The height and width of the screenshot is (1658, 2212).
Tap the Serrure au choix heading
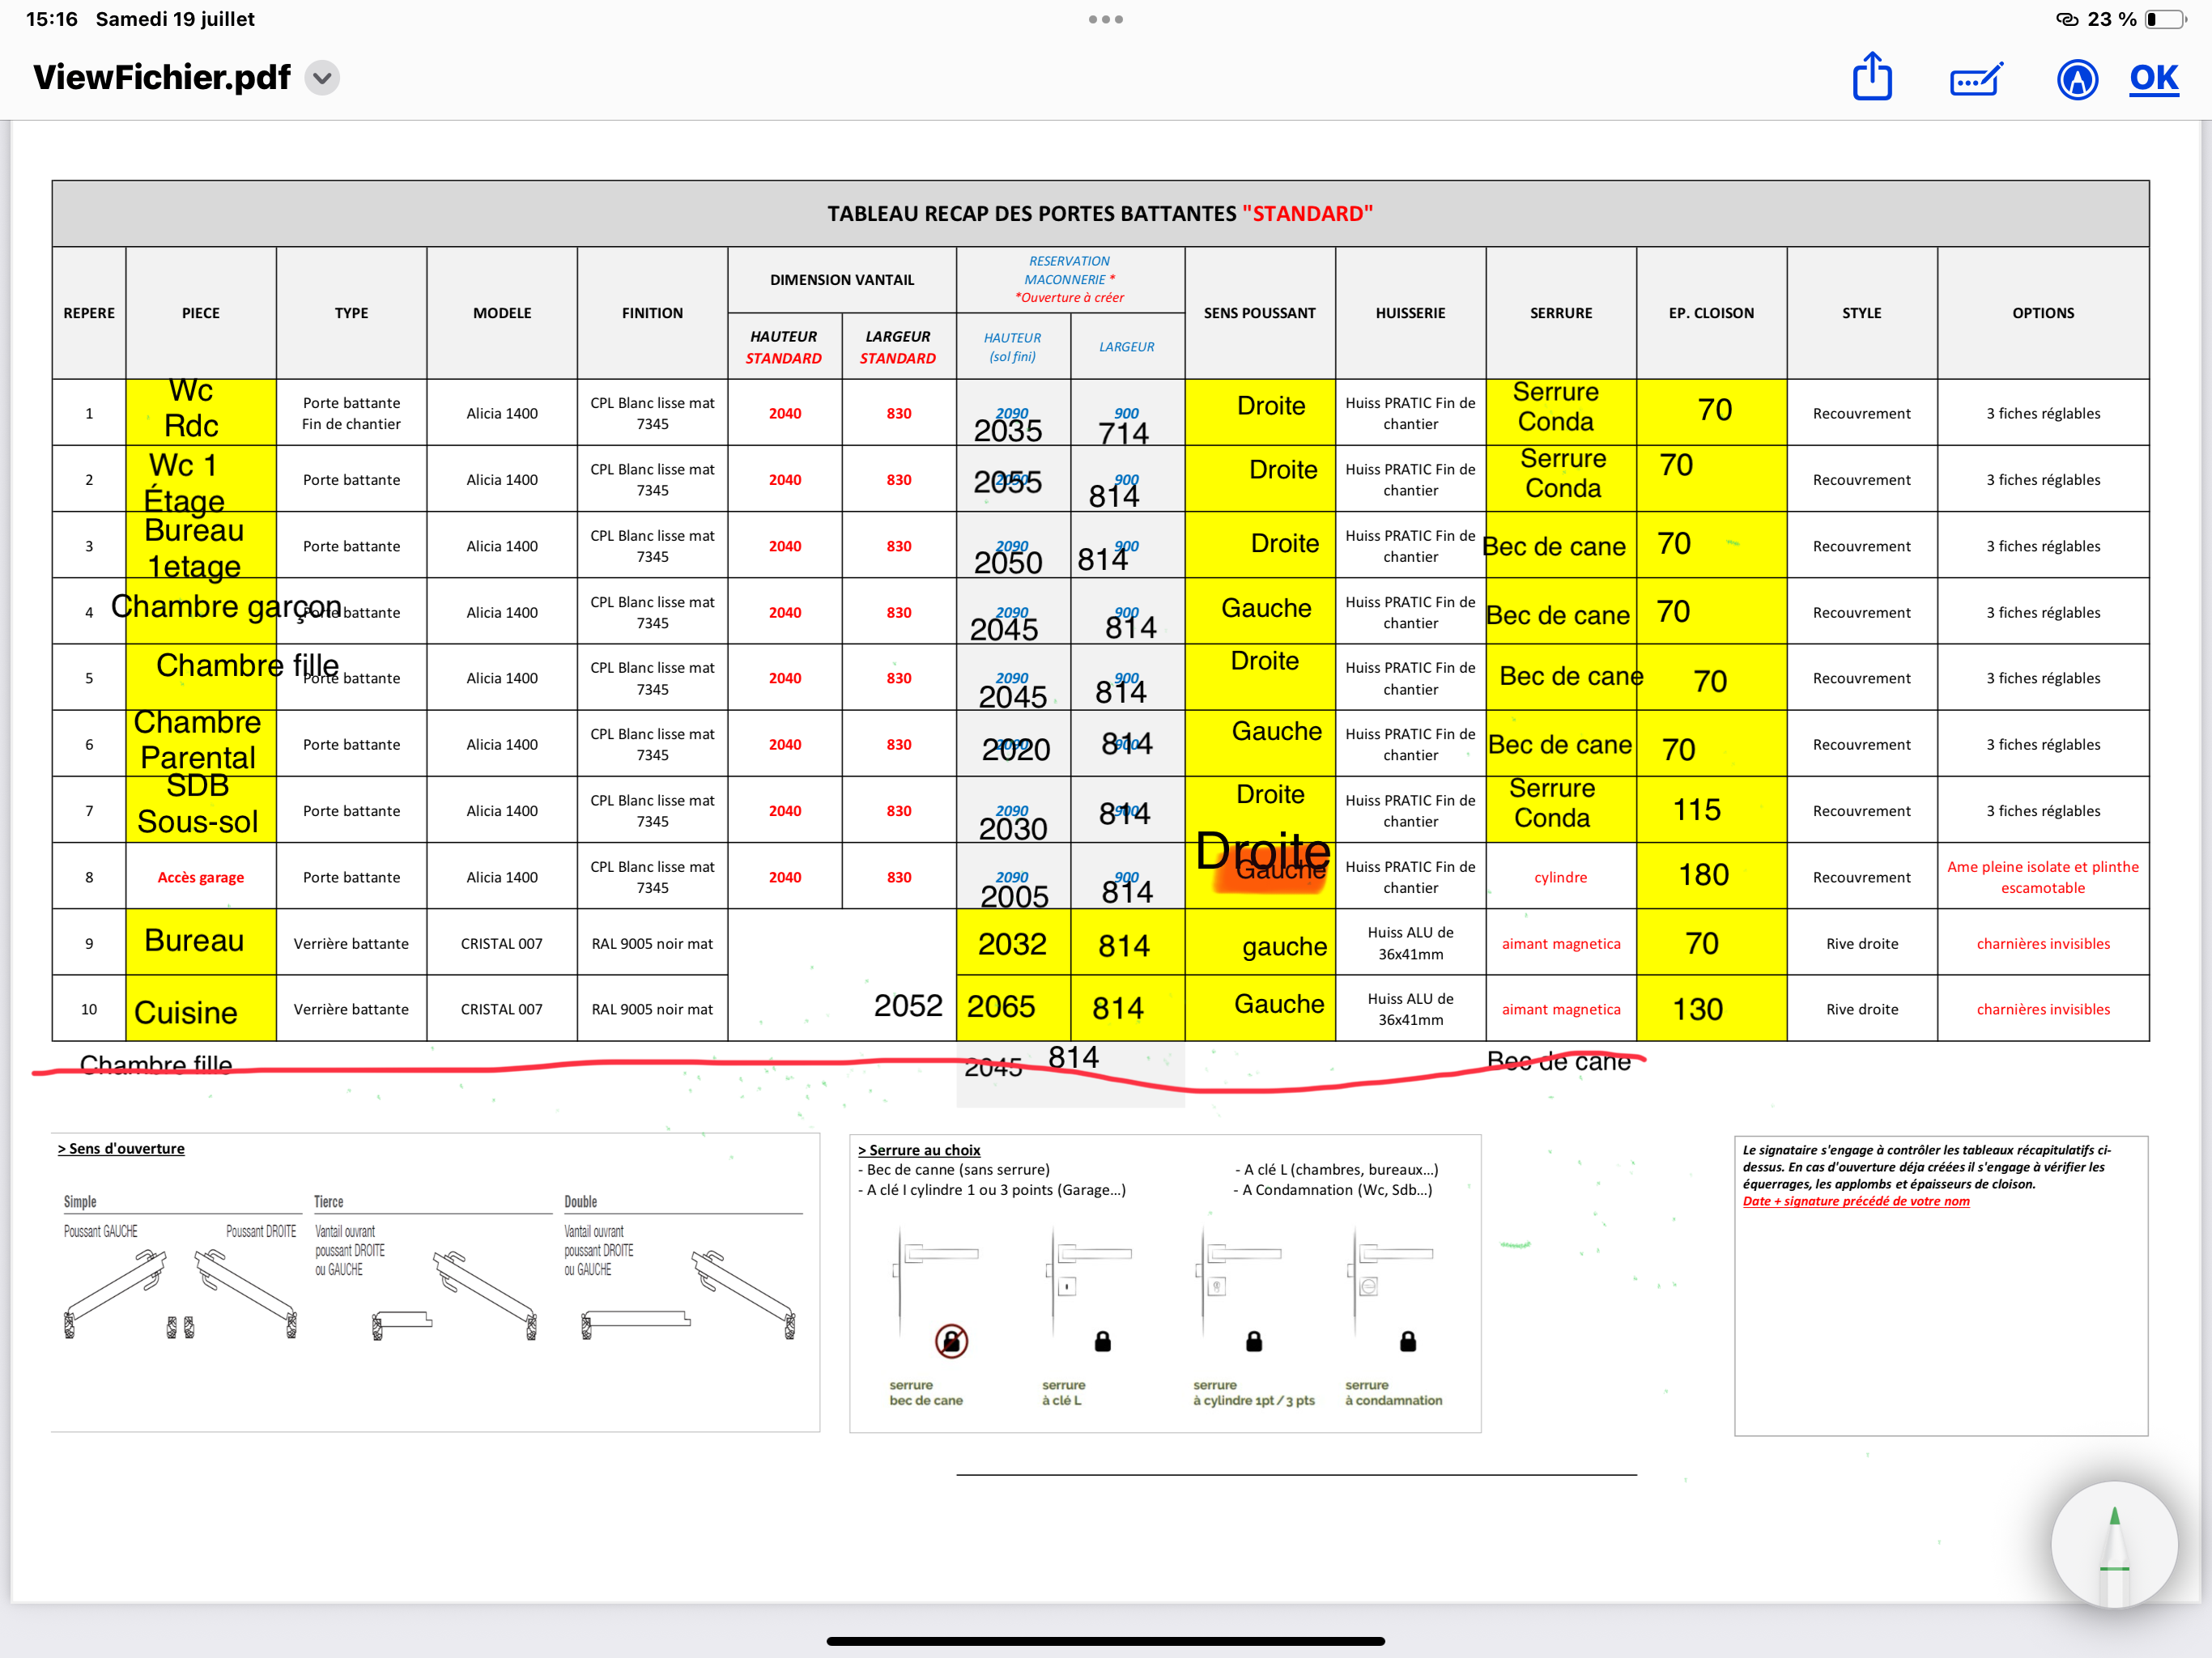click(919, 1150)
